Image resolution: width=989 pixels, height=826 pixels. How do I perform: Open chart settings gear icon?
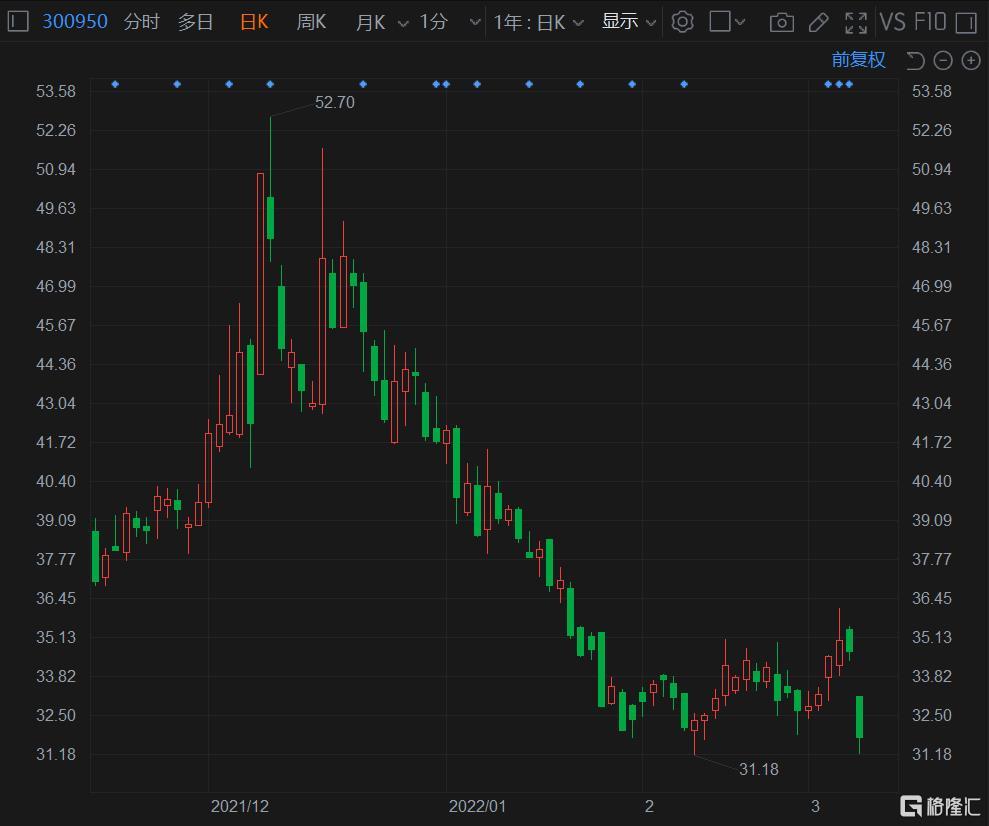click(682, 22)
